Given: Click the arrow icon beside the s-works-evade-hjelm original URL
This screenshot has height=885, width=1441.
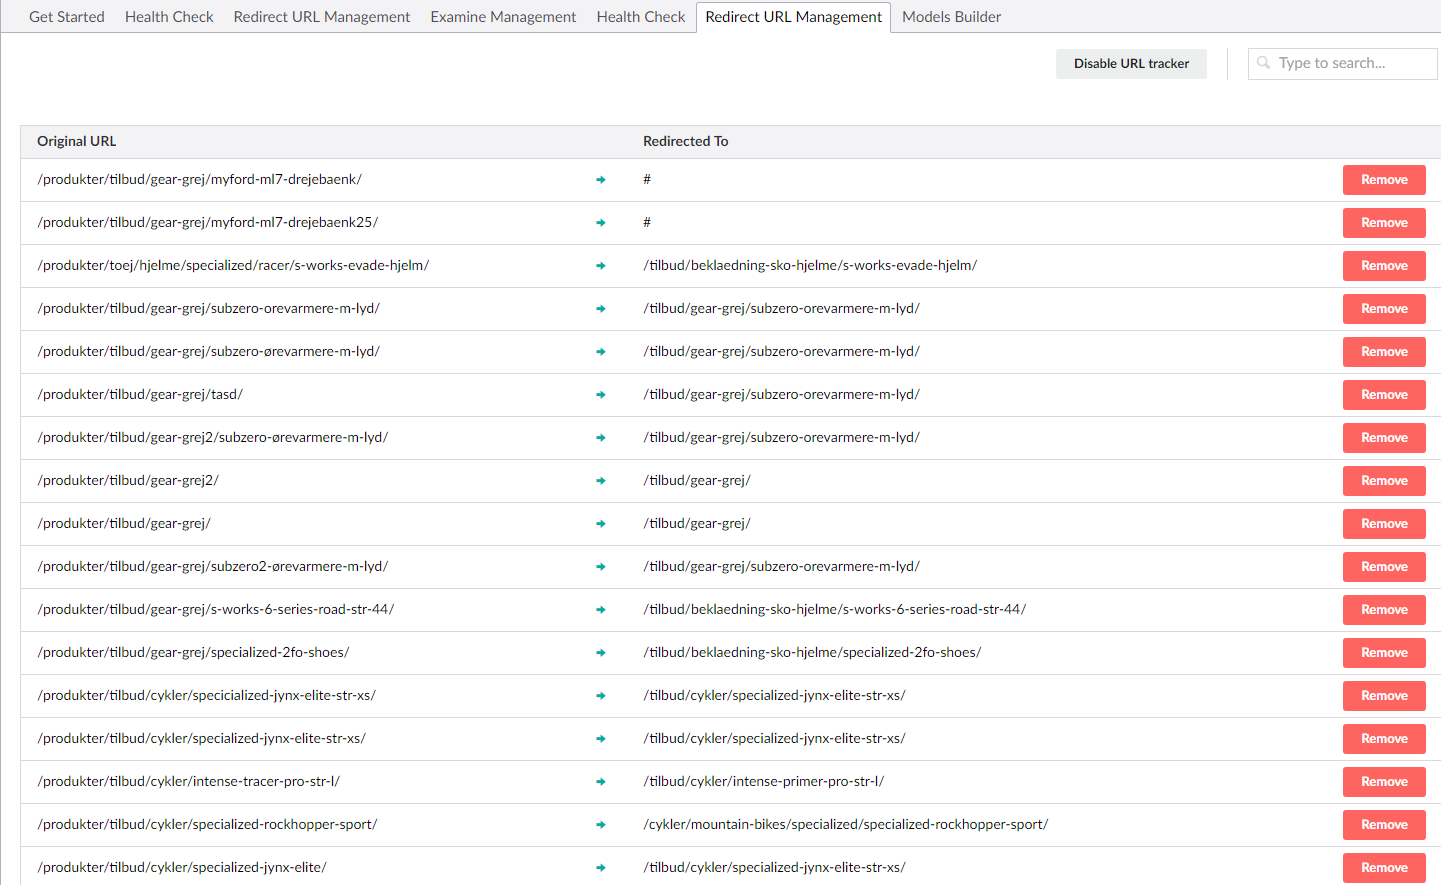Looking at the screenshot, I should 601,266.
